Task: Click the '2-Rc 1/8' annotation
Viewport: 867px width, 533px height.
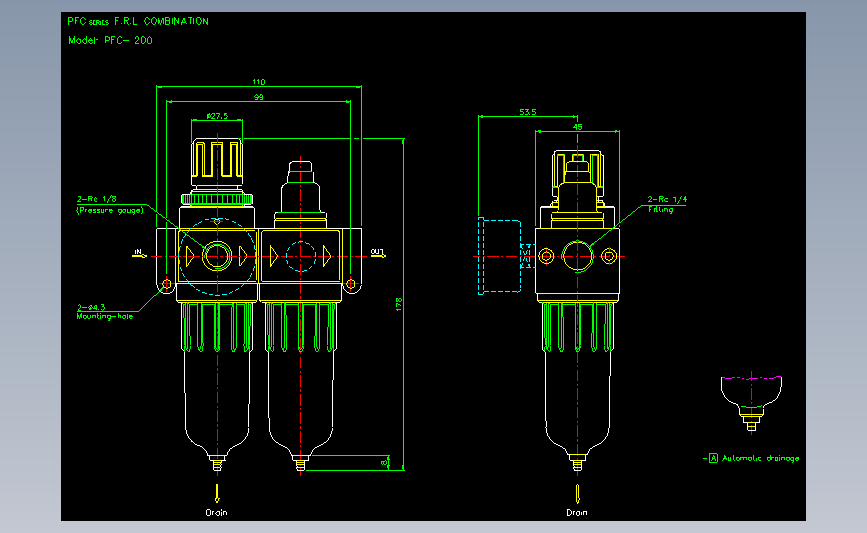Action: (97, 198)
